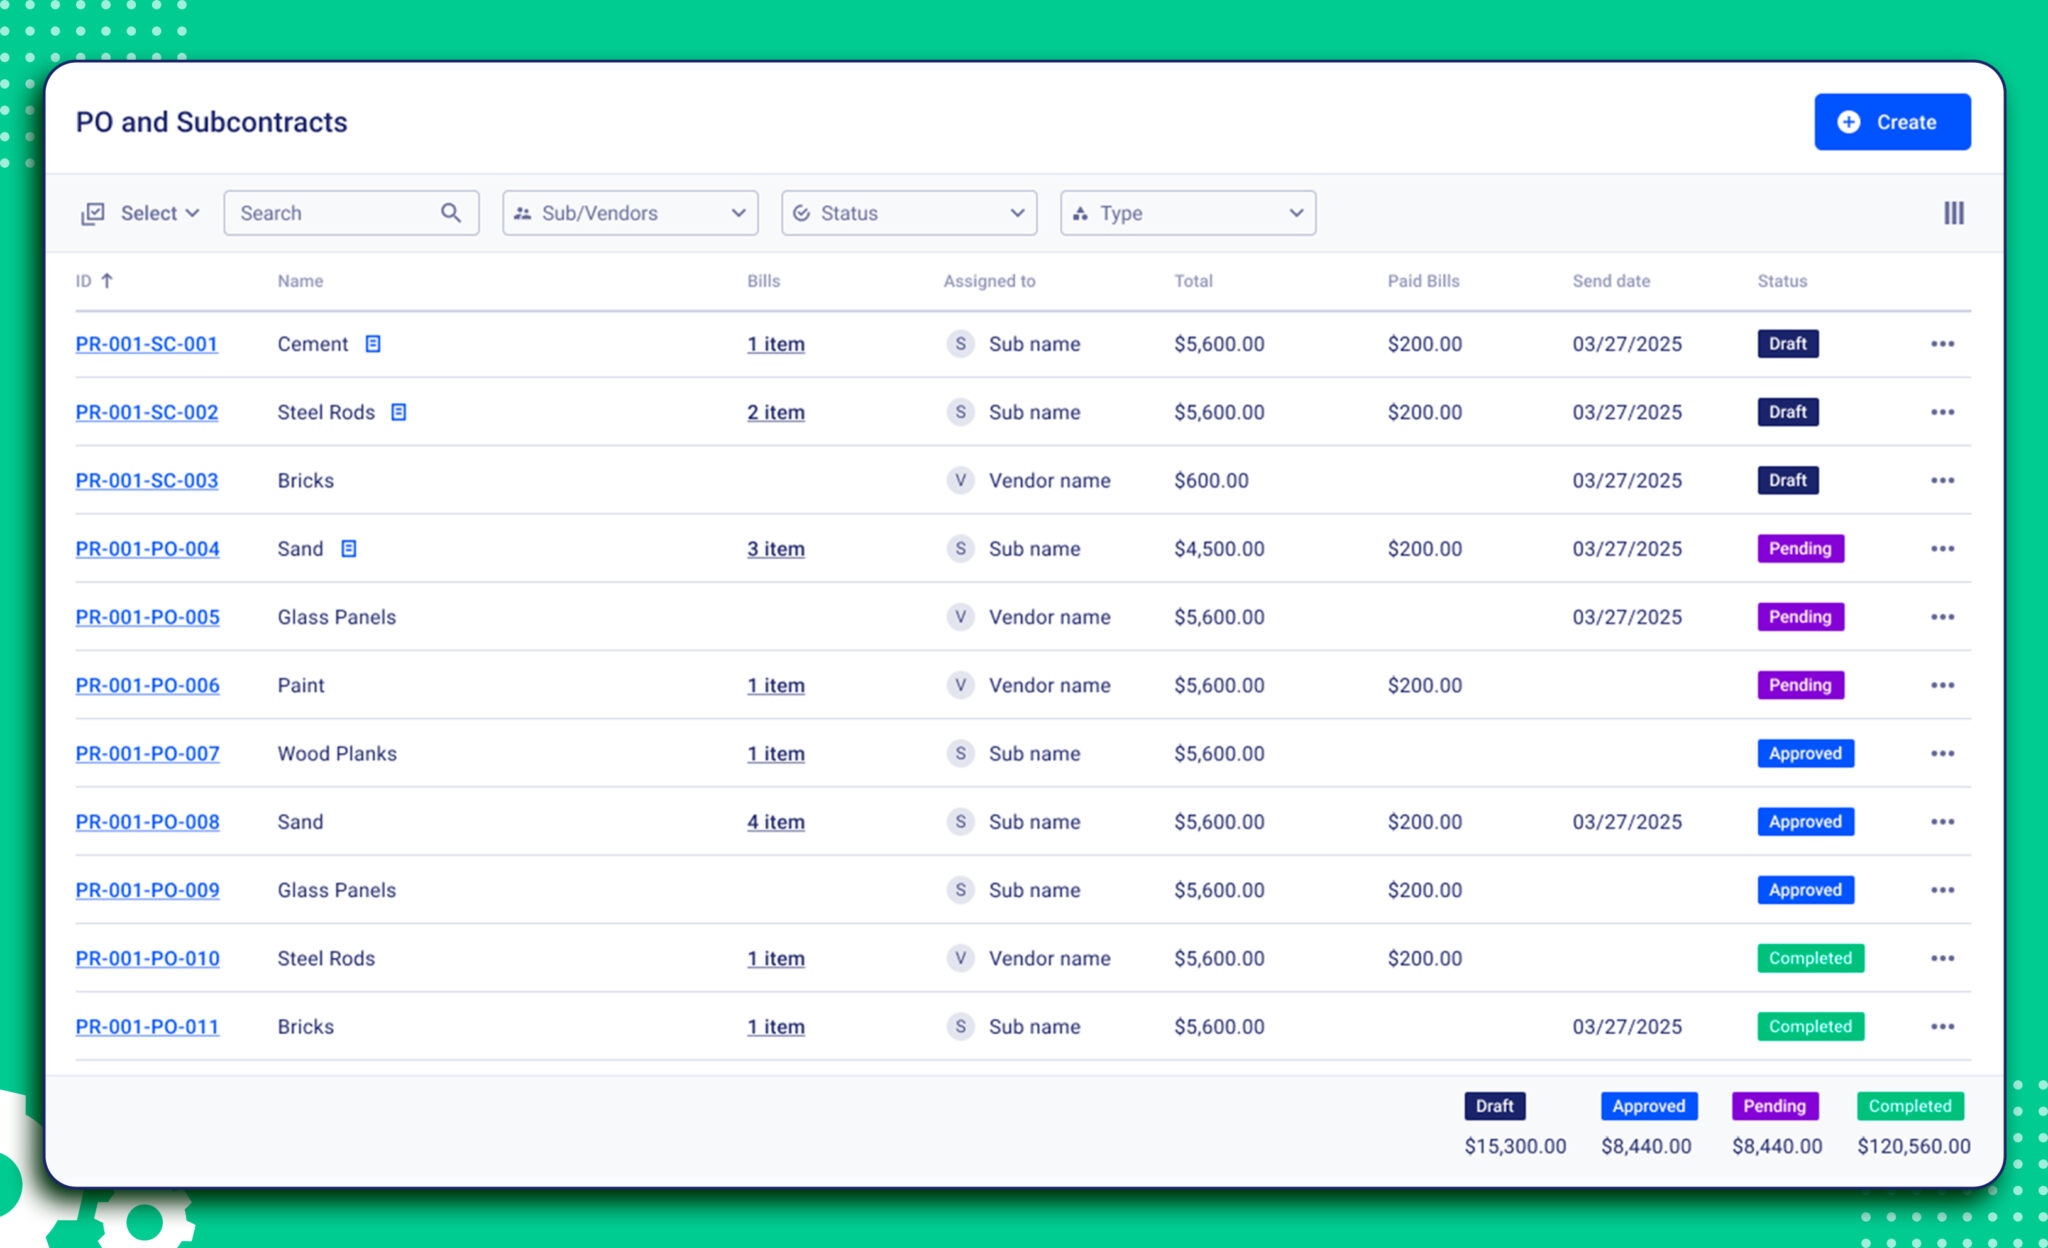Viewport: 2048px width, 1248px height.
Task: Click the Create button
Action: (x=1892, y=122)
